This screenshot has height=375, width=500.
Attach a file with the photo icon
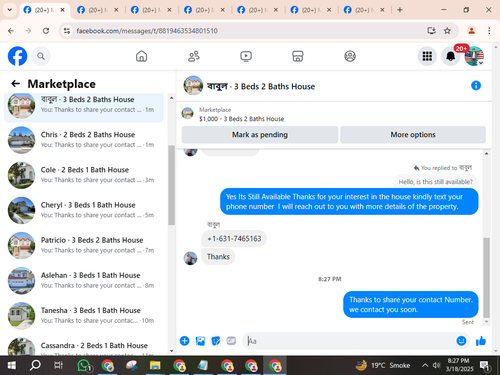(x=200, y=341)
